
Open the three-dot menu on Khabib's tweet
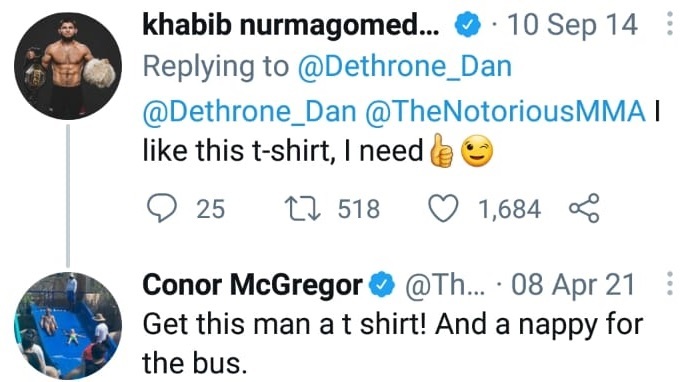(669, 24)
